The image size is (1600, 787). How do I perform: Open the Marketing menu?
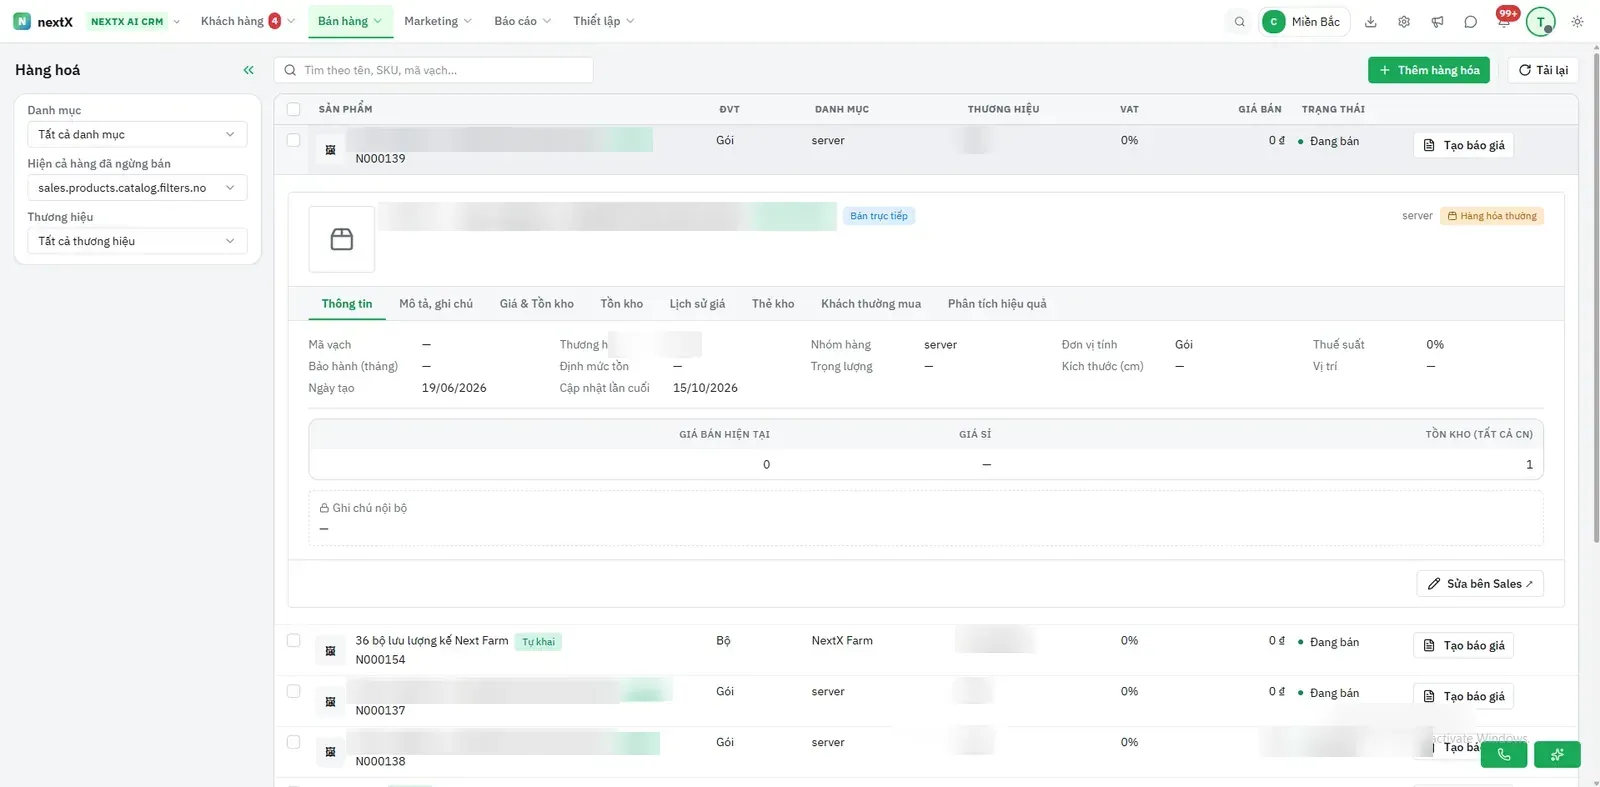click(x=438, y=21)
